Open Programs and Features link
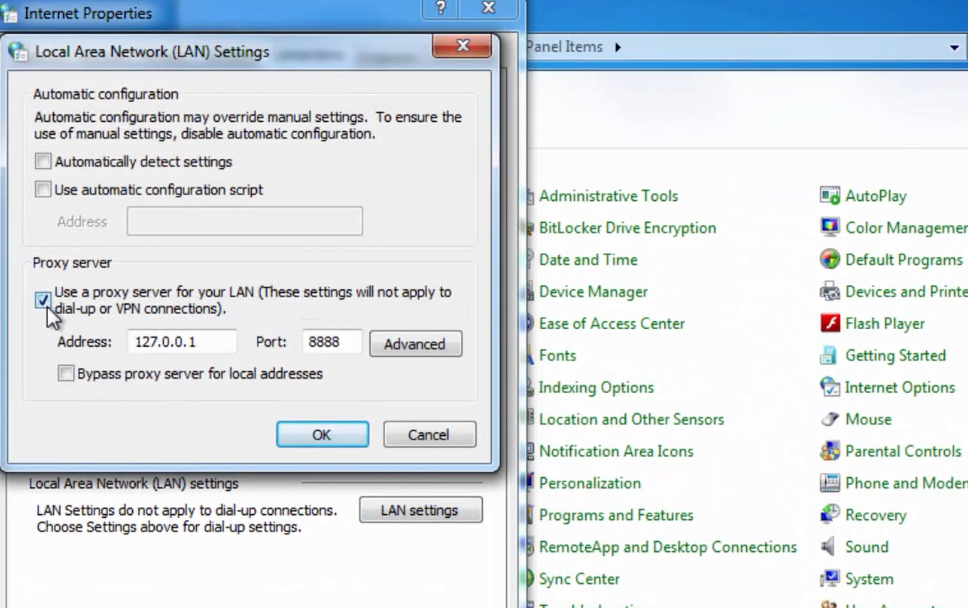968x608 pixels. [616, 515]
